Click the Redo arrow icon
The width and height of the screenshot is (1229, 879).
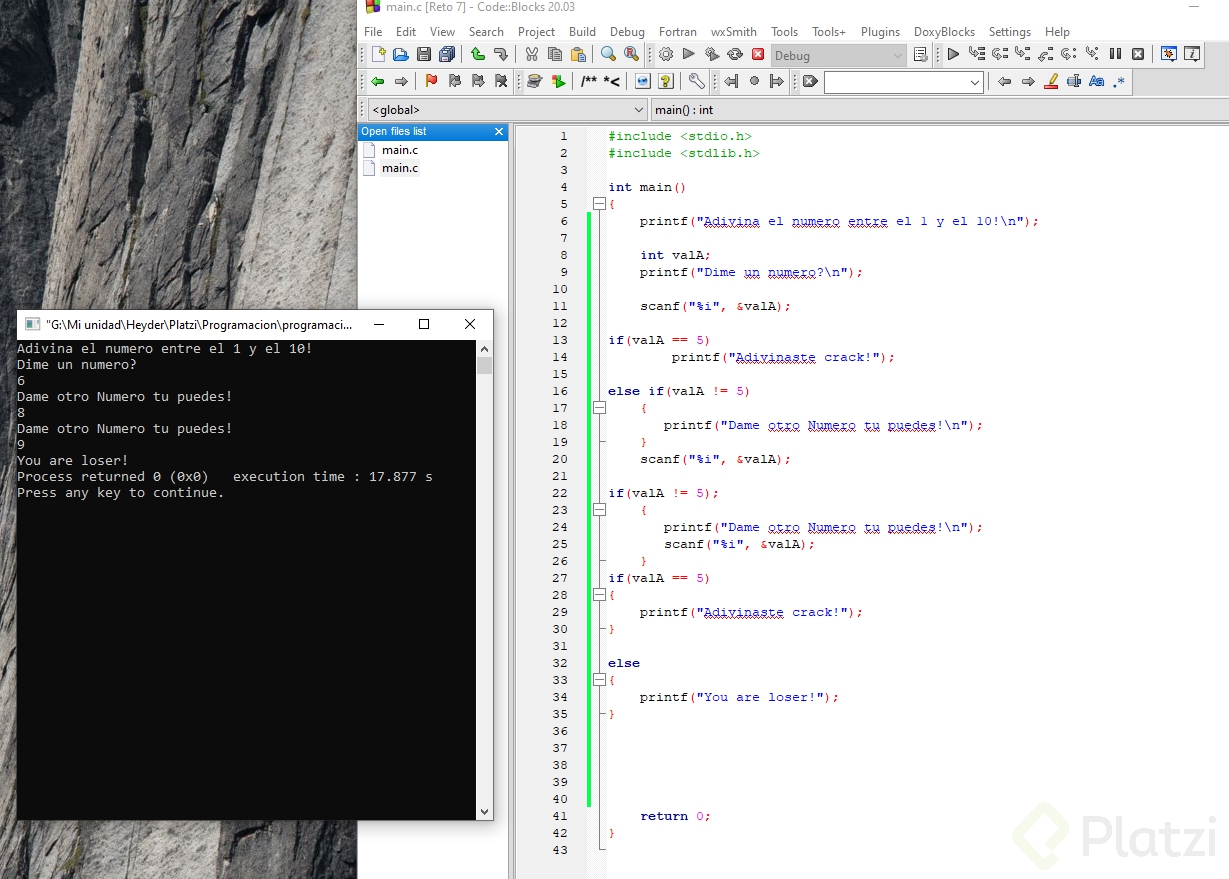point(501,55)
